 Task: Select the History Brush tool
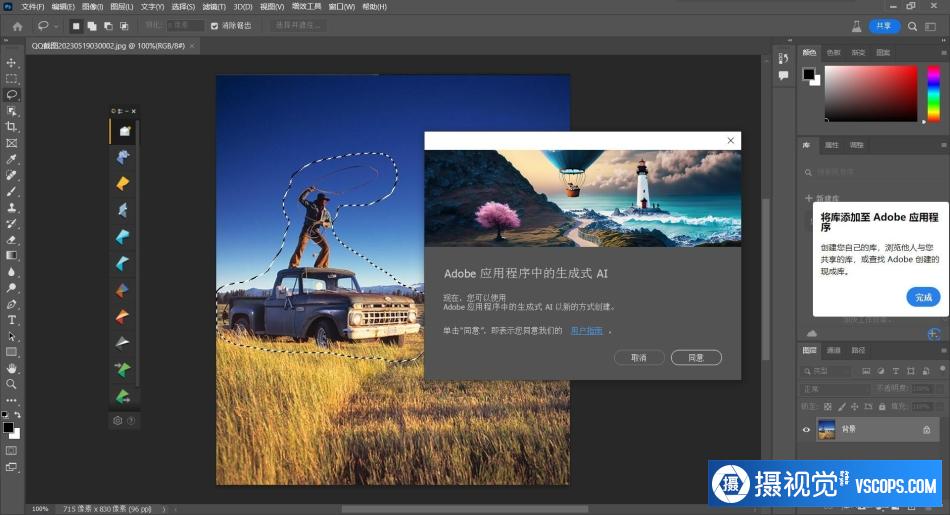[11, 224]
